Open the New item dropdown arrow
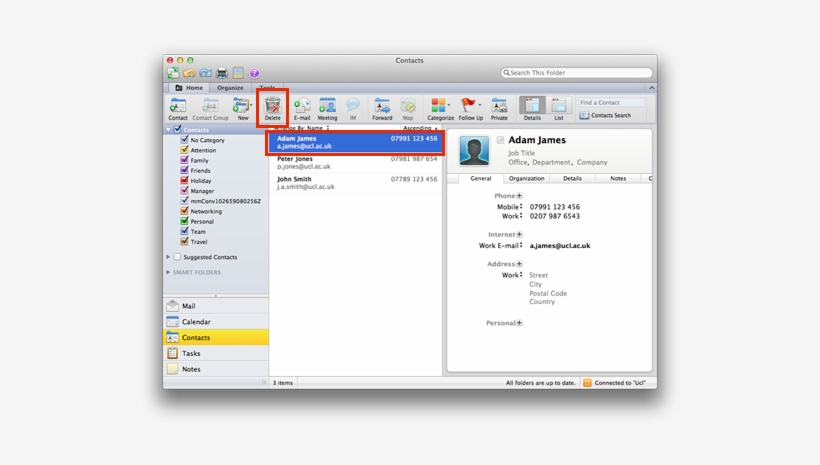This screenshot has height=465, width=820. pos(251,105)
